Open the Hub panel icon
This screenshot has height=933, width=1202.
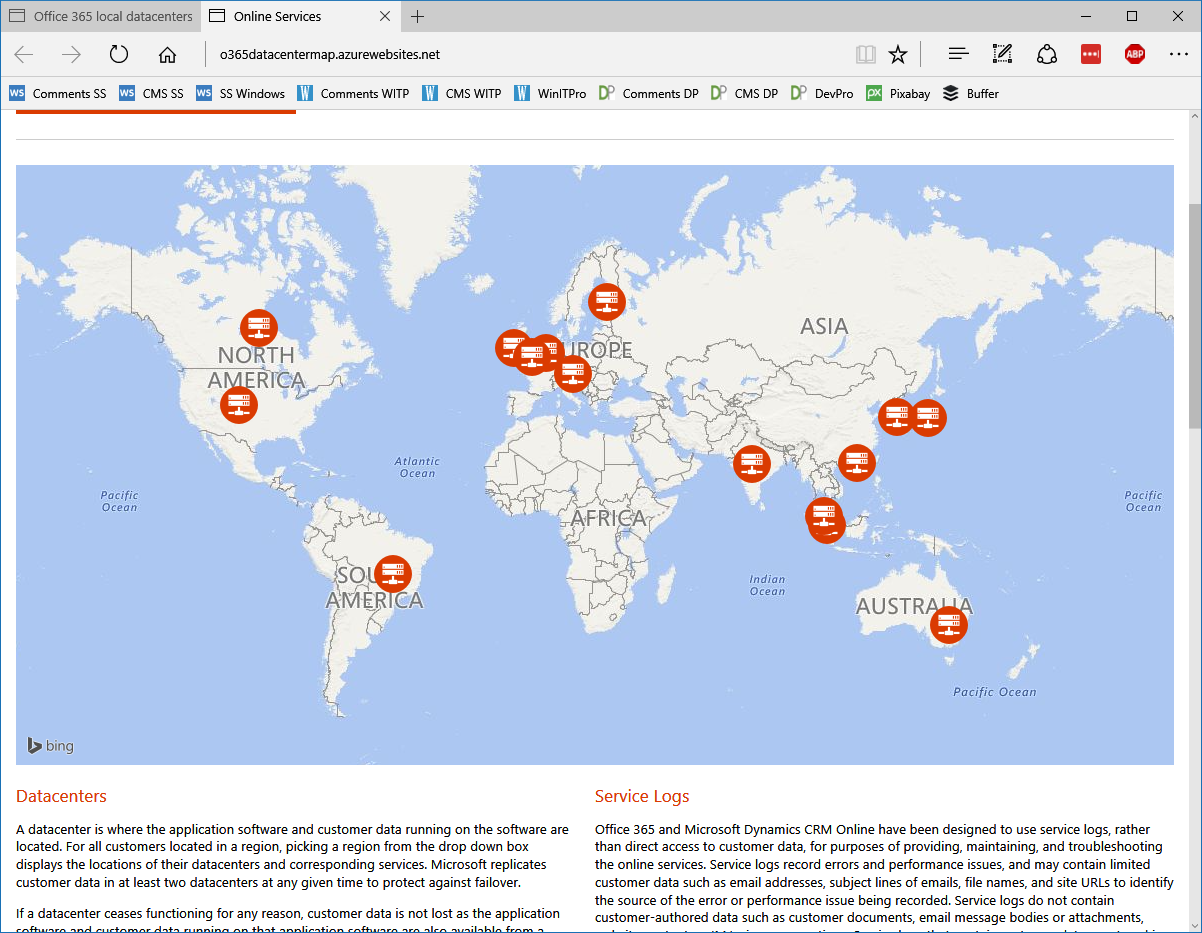[x=958, y=54]
